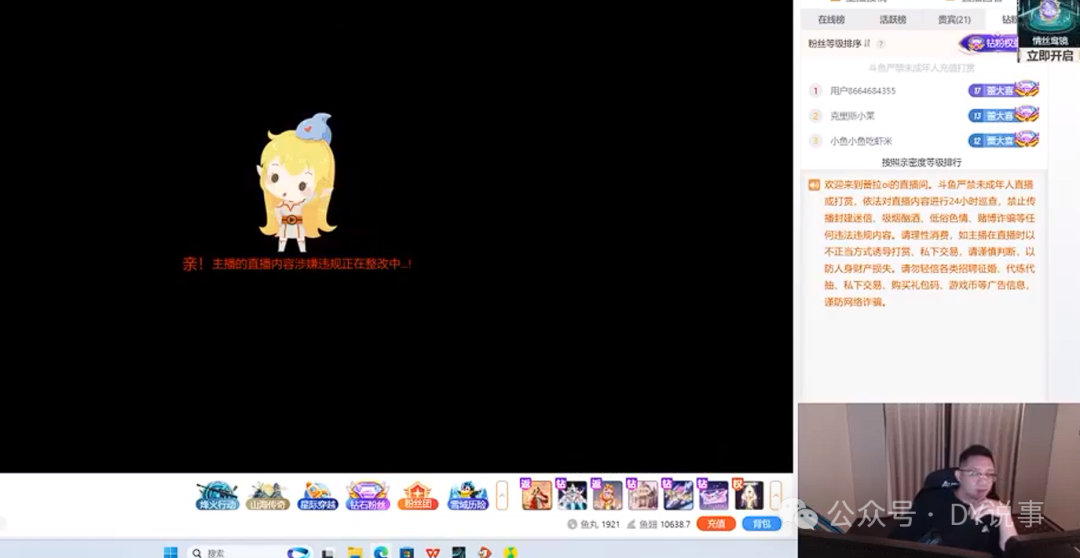Click the level 13 蕾大喜 fan badge

click(x=1003, y=115)
